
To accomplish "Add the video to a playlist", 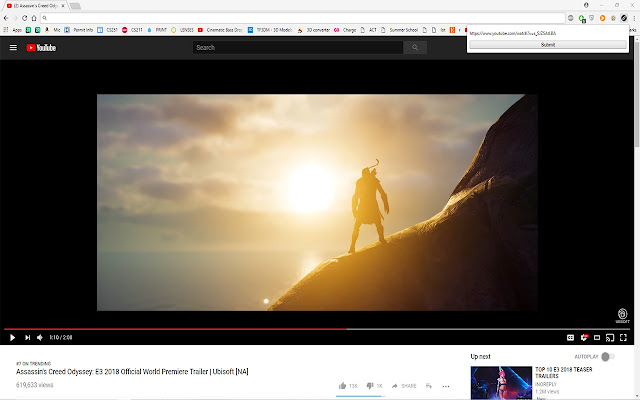I will (429, 386).
